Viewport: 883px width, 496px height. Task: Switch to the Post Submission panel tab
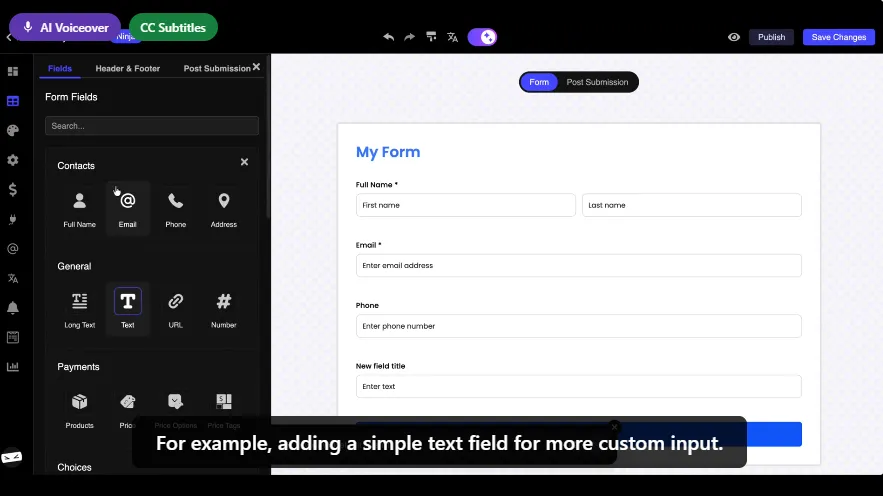(216, 69)
